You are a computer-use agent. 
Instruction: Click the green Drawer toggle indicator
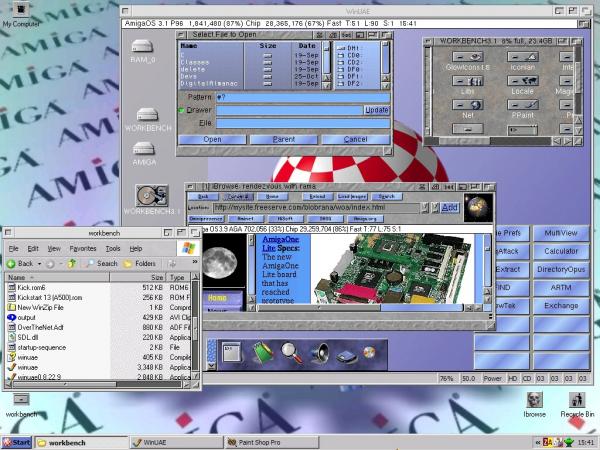click(x=181, y=110)
